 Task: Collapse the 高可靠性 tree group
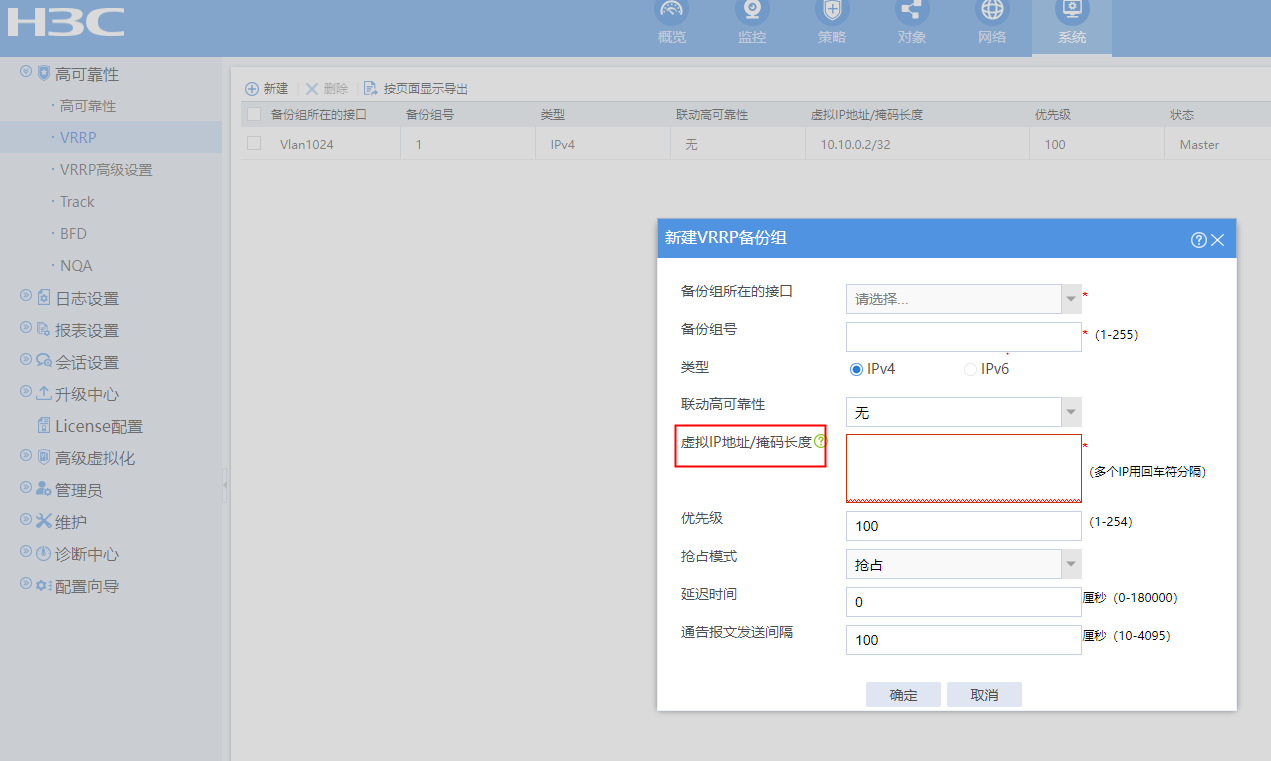[x=26, y=73]
